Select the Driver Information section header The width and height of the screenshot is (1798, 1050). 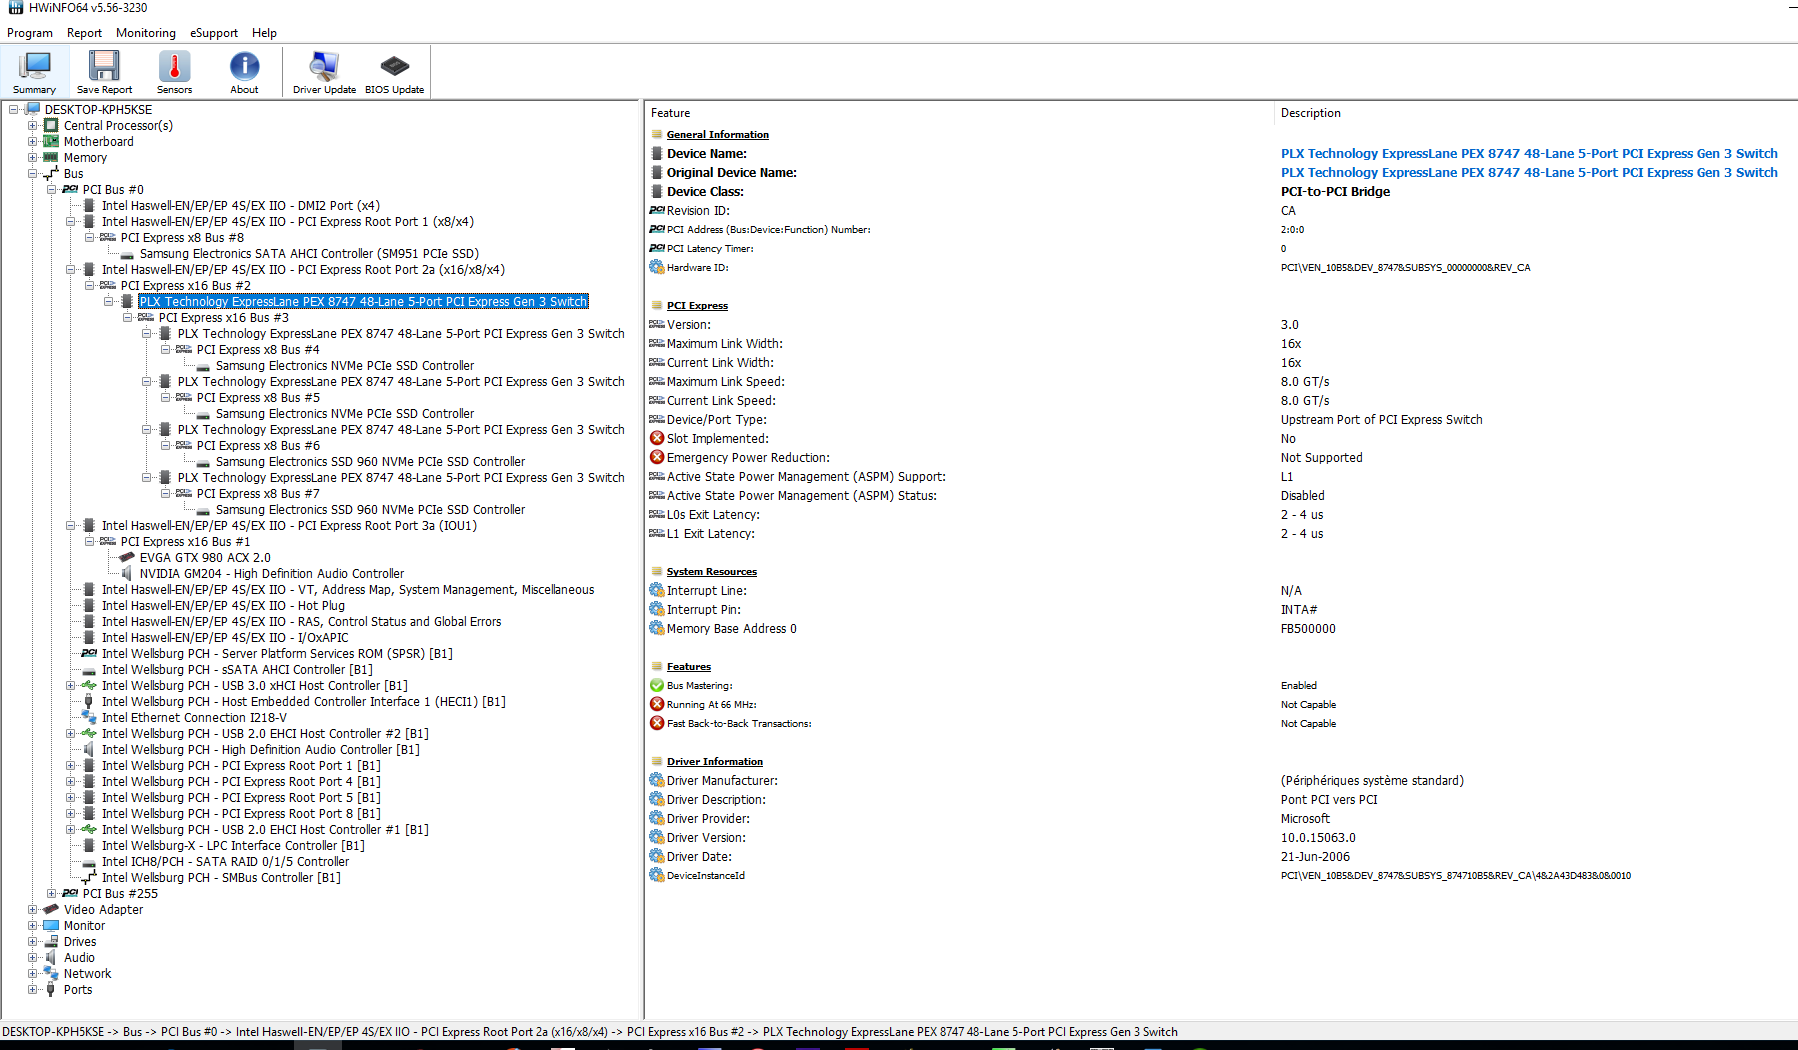click(x=715, y=762)
